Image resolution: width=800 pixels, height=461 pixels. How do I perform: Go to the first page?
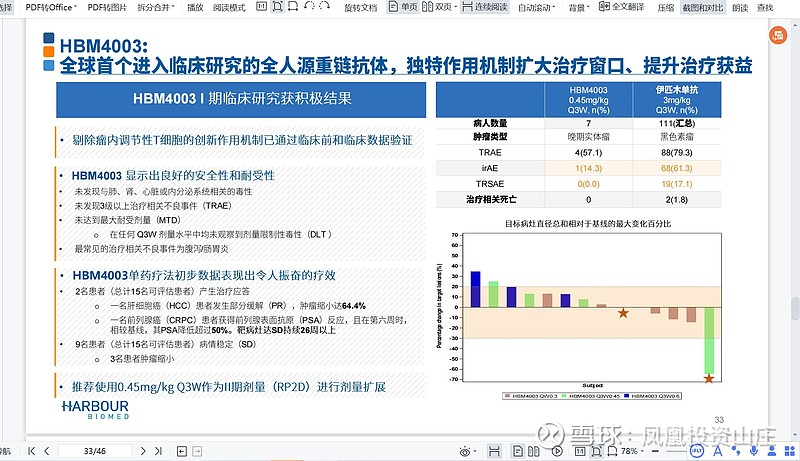coord(30,451)
